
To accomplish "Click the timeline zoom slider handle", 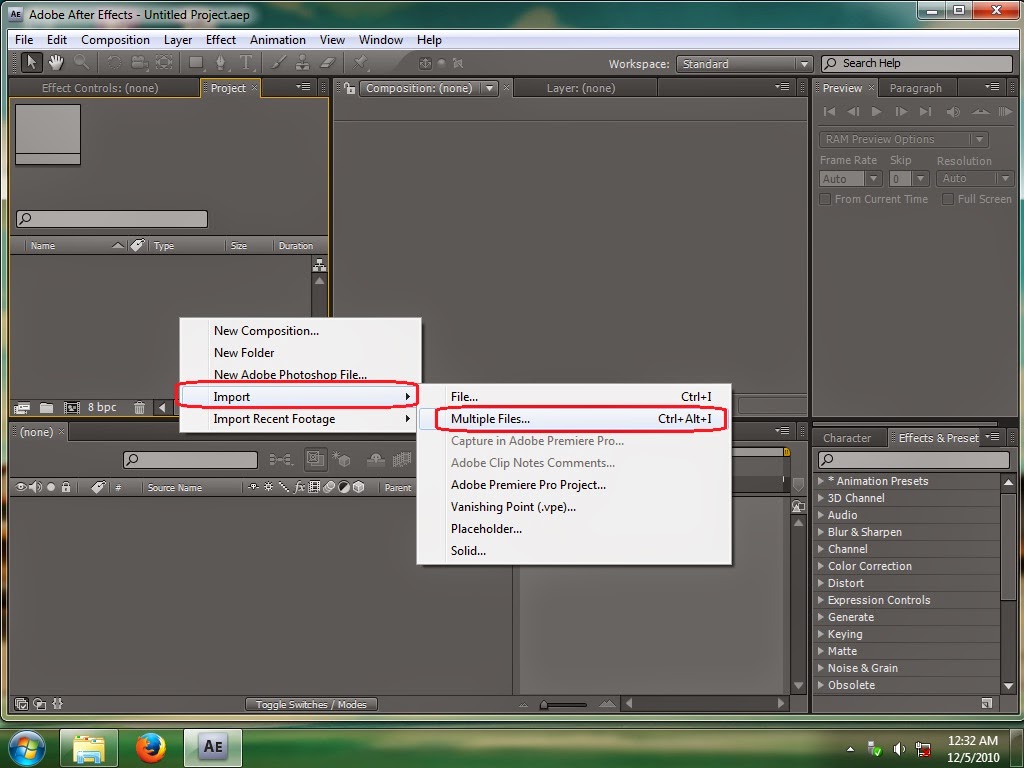I will (x=543, y=705).
